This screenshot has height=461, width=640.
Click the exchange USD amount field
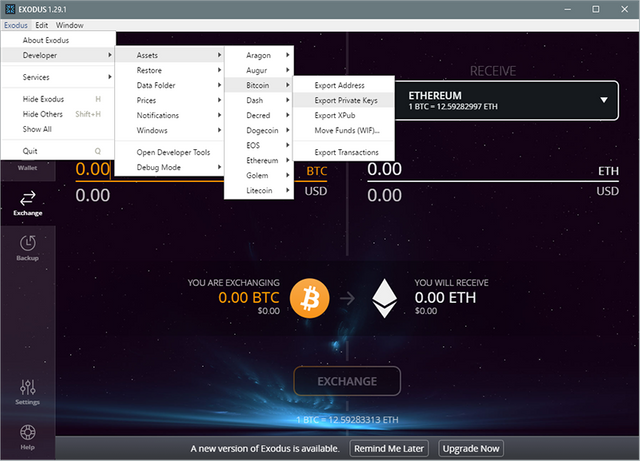[201, 195]
